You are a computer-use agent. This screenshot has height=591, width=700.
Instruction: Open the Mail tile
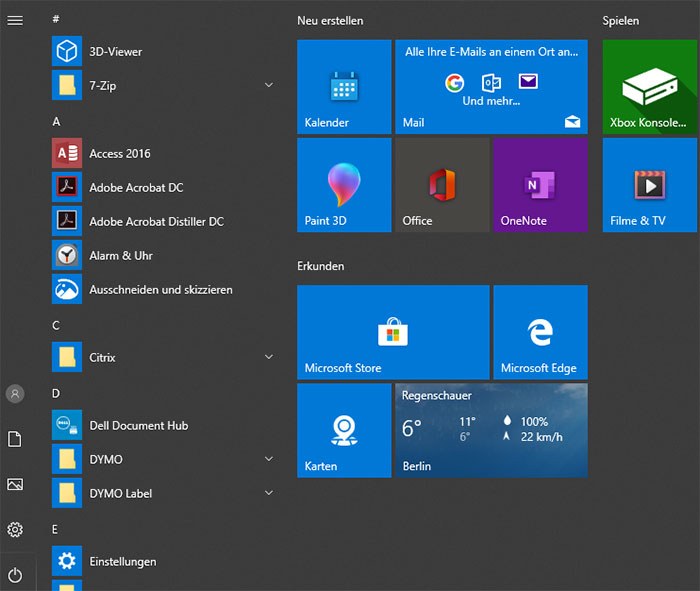click(492, 87)
